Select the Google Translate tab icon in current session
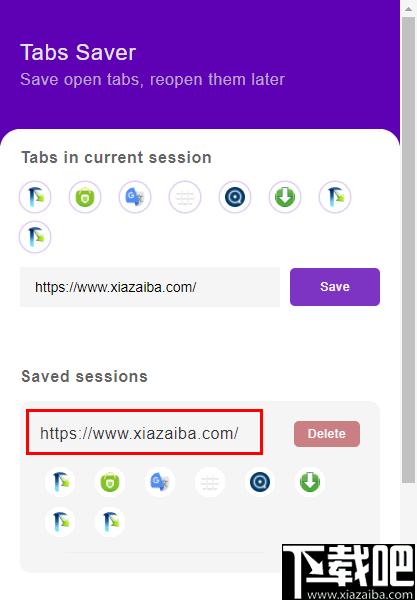The height and width of the screenshot is (600, 417). point(135,197)
